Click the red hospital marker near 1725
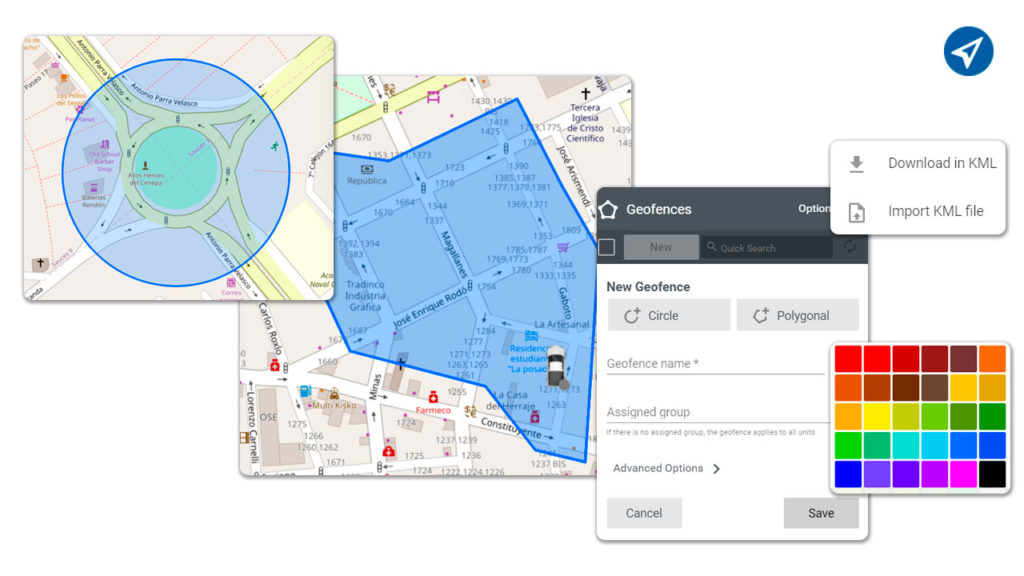 (x=389, y=451)
